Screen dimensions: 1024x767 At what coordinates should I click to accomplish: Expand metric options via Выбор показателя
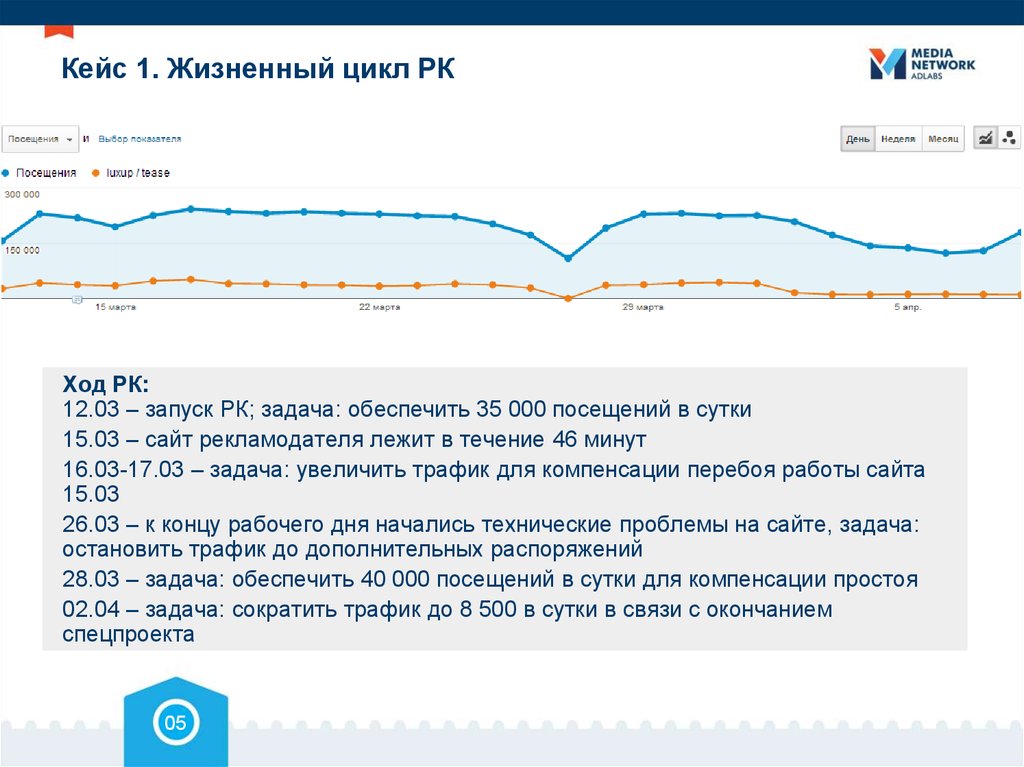tap(140, 138)
